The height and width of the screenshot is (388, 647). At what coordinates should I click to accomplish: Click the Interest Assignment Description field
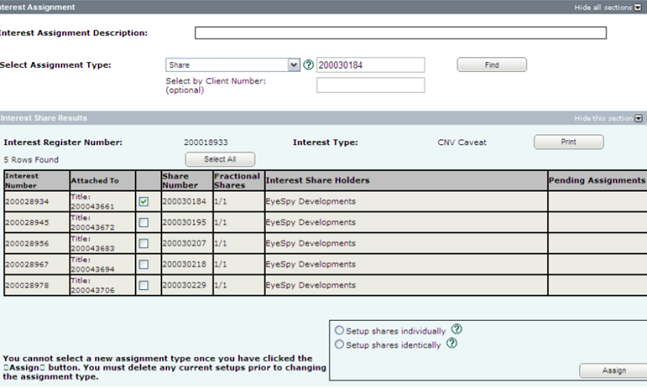(x=401, y=33)
